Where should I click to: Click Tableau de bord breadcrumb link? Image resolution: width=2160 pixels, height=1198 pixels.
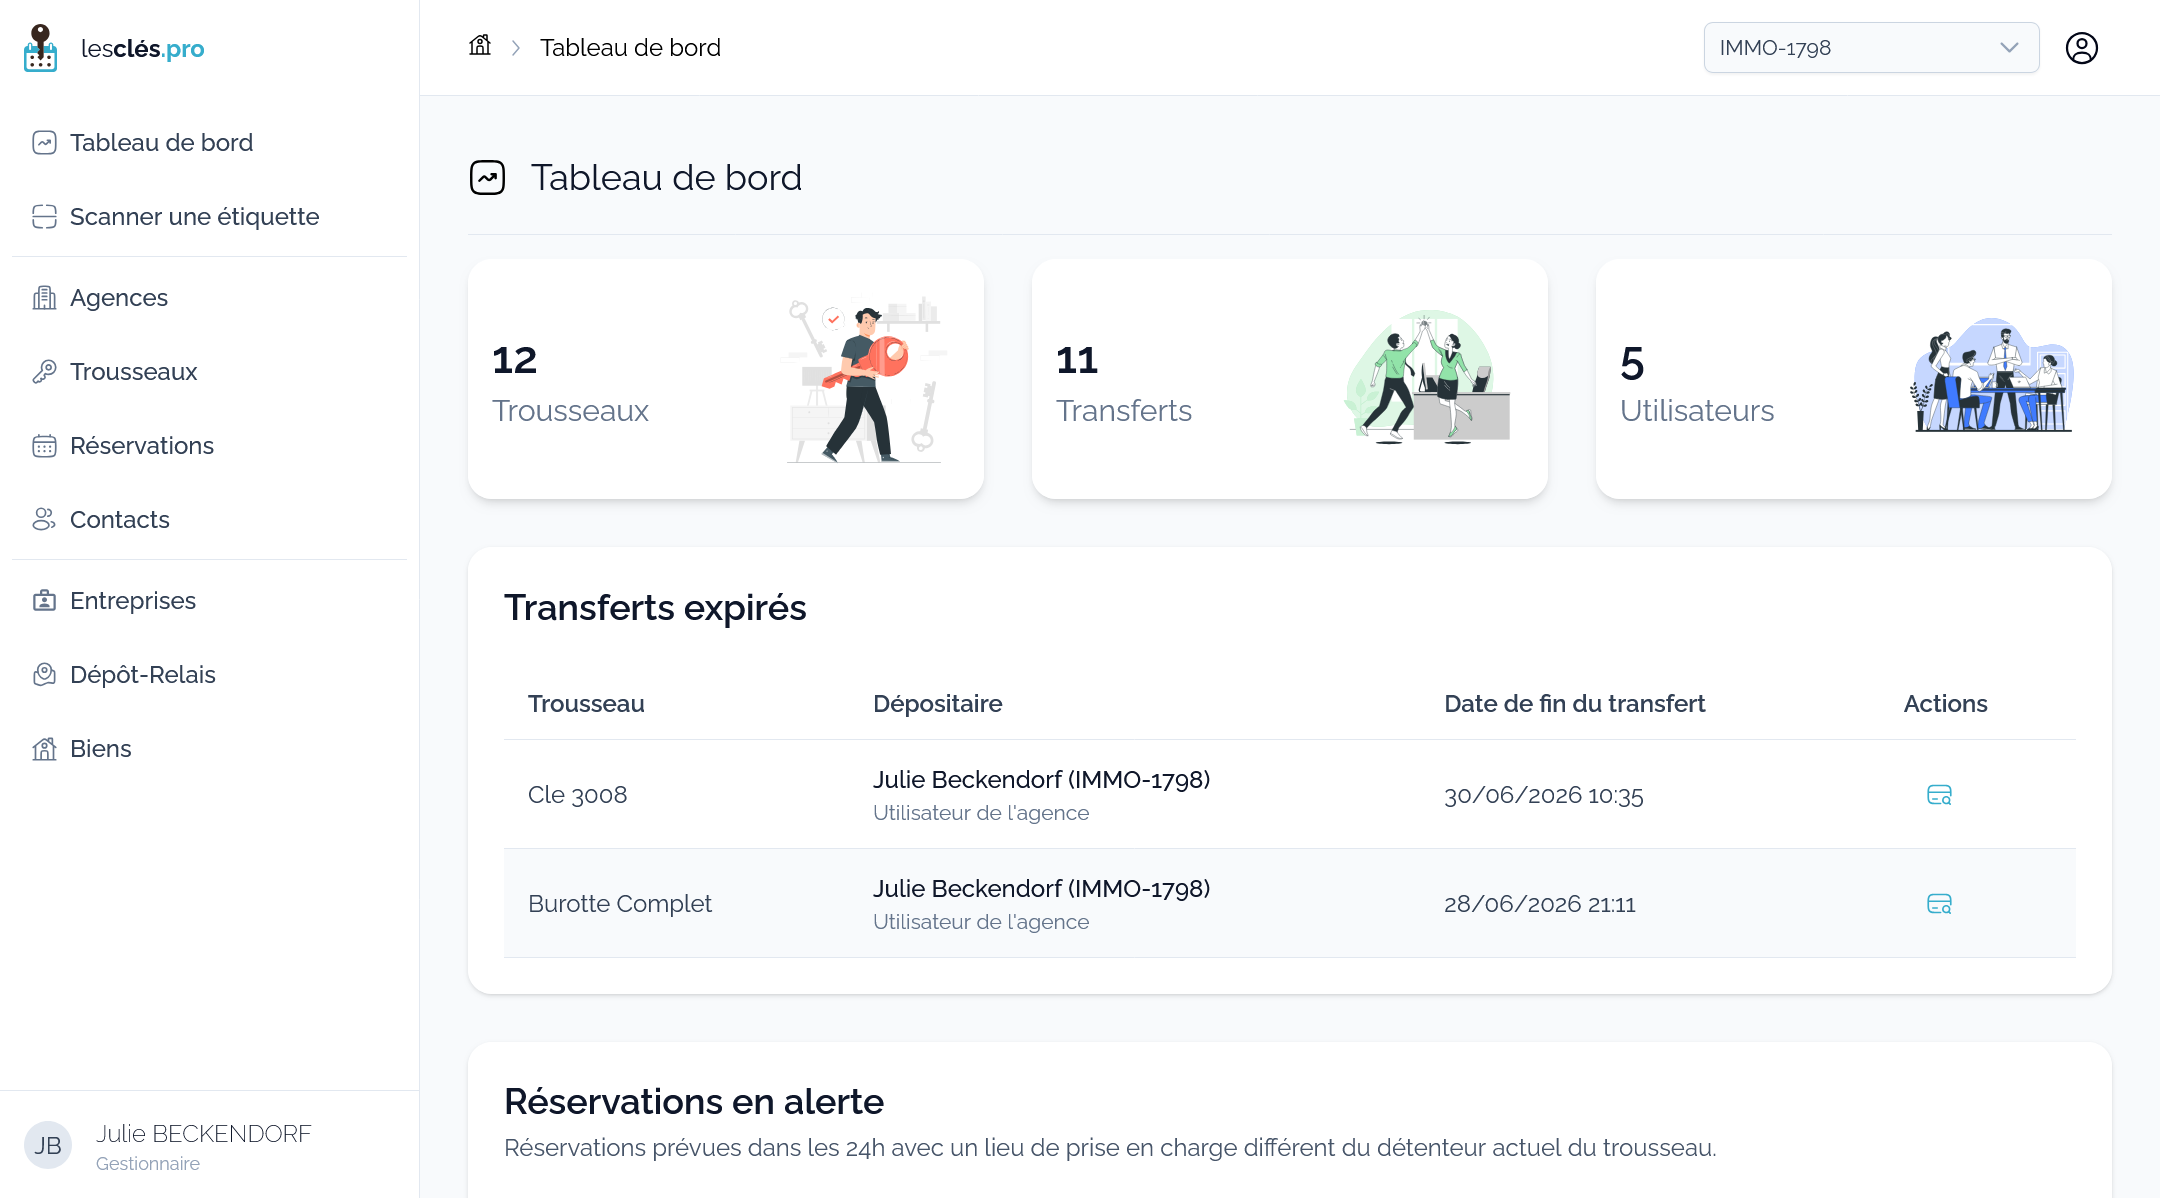(x=630, y=48)
